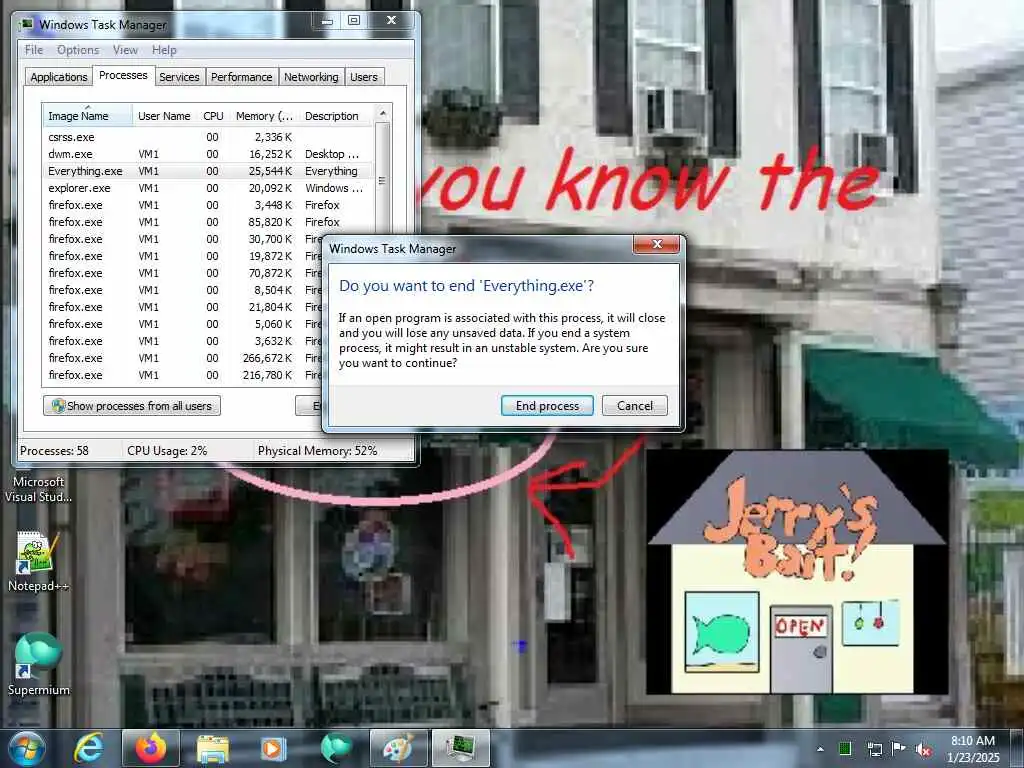The width and height of the screenshot is (1024, 768).
Task: Select the Everything.exe process row
Action: point(209,171)
